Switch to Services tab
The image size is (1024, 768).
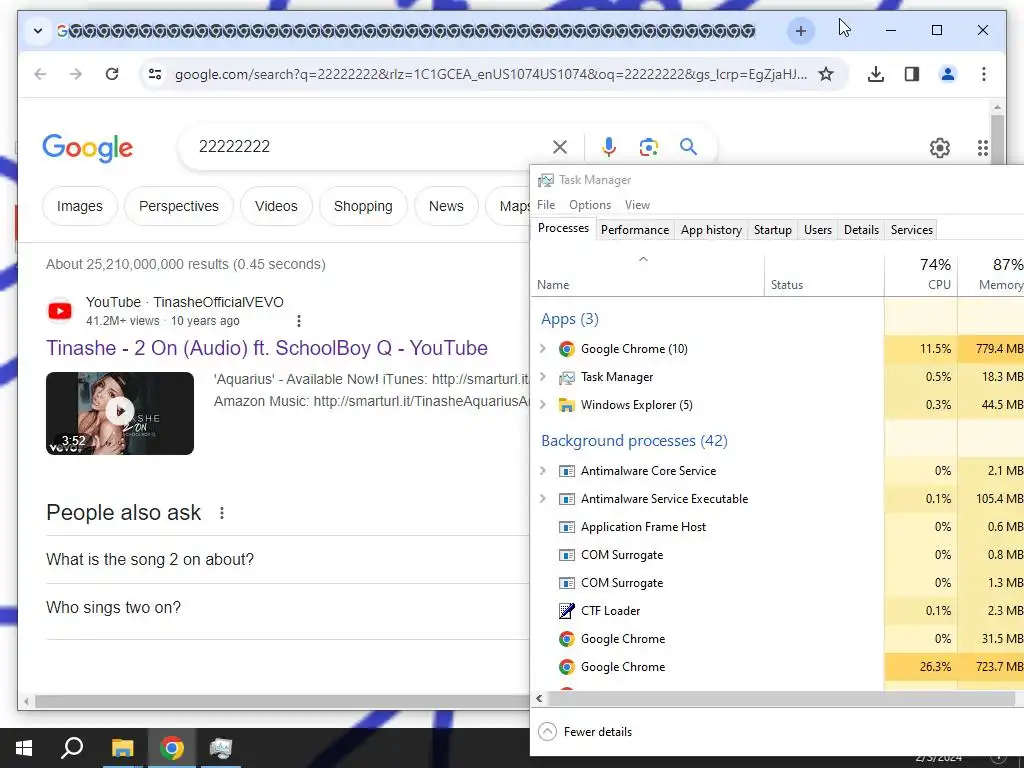click(912, 230)
